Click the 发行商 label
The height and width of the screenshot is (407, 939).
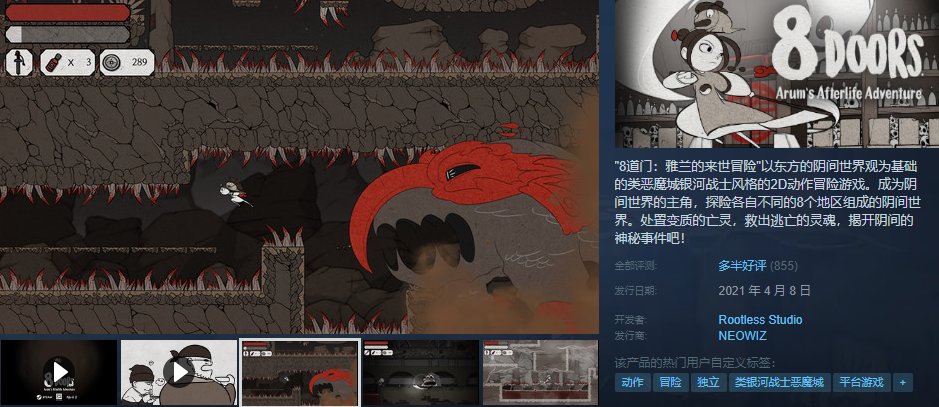pos(631,336)
